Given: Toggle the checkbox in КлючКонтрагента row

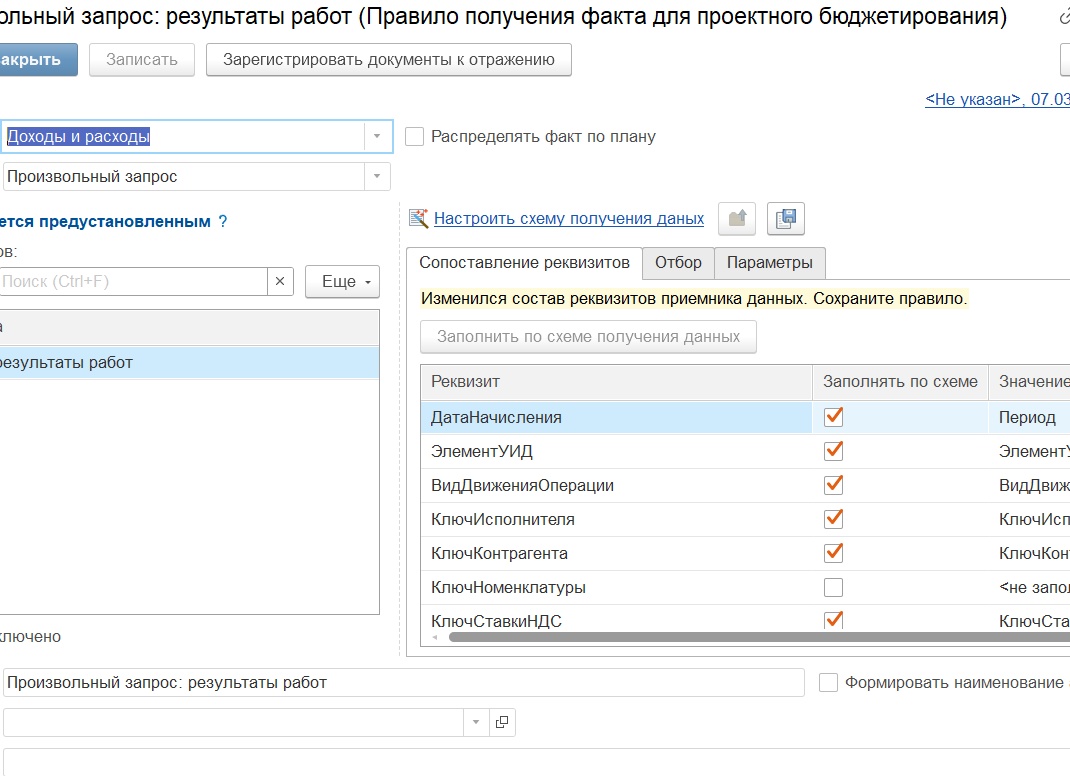Looking at the screenshot, I should click(x=833, y=554).
